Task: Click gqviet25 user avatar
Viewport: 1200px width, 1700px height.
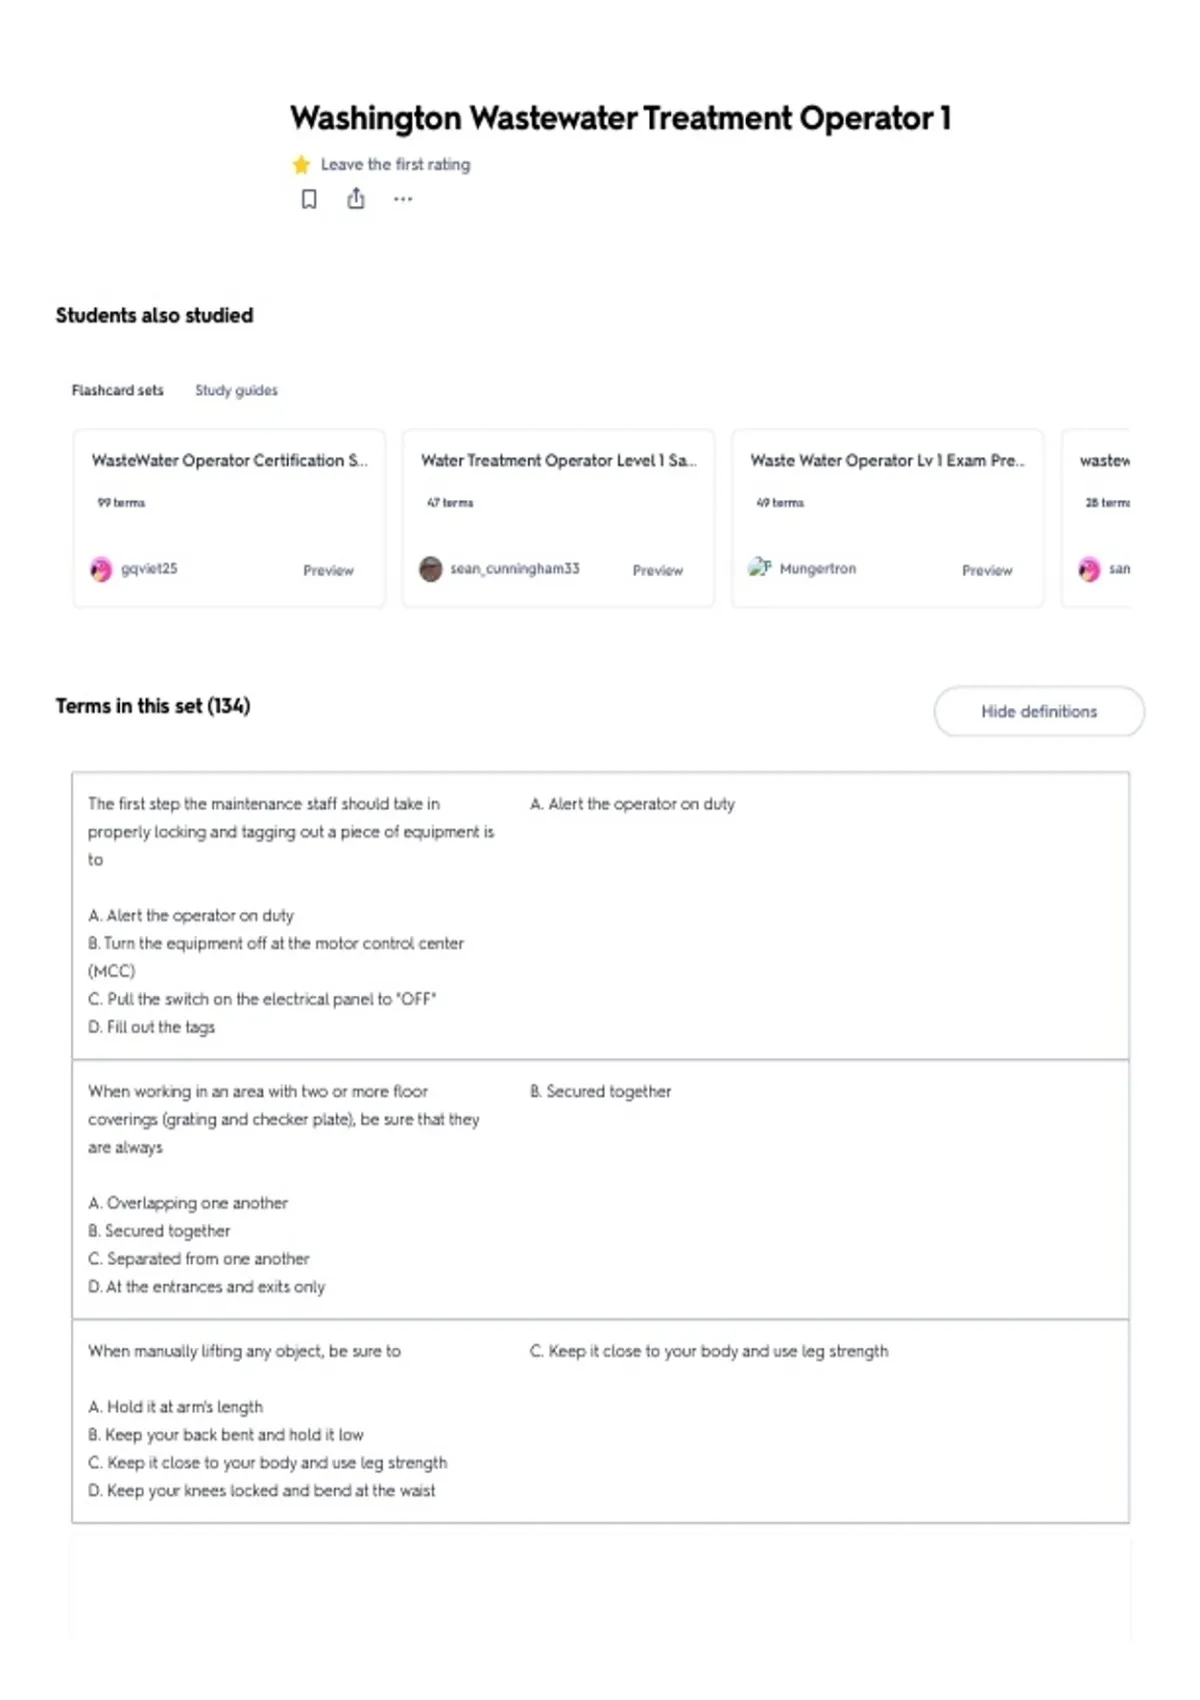Action: point(101,569)
